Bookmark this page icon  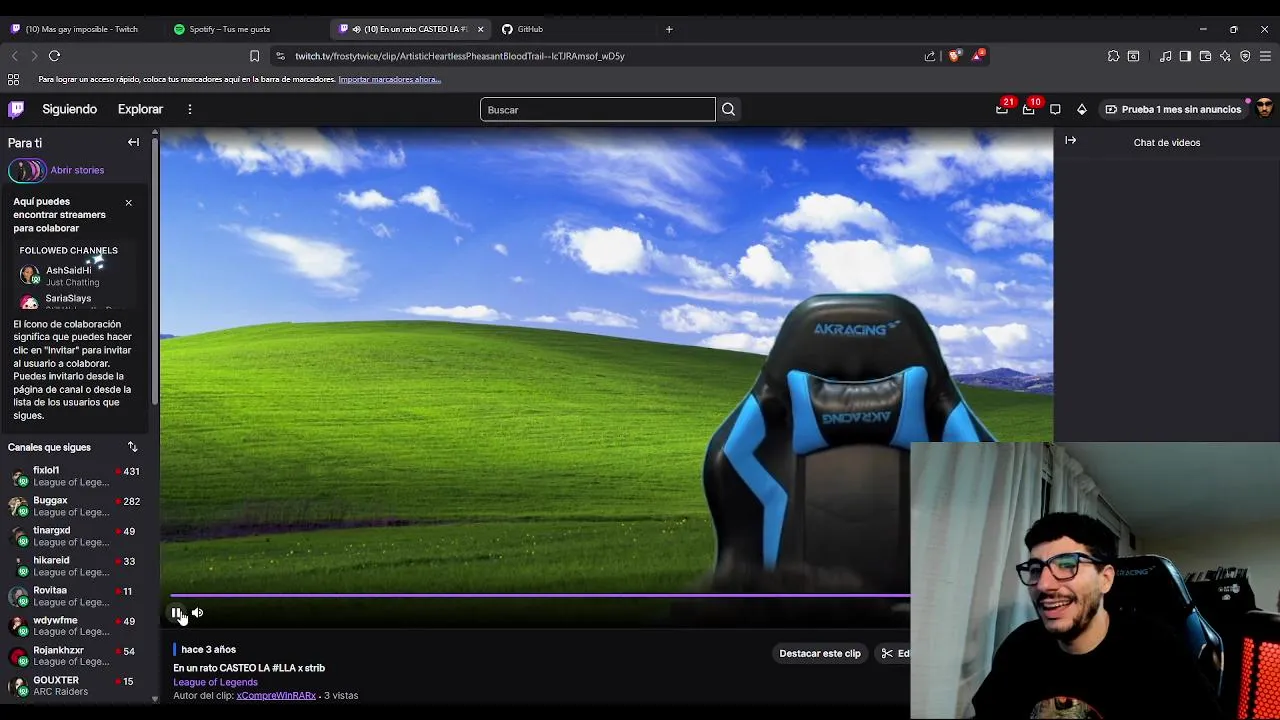[254, 56]
